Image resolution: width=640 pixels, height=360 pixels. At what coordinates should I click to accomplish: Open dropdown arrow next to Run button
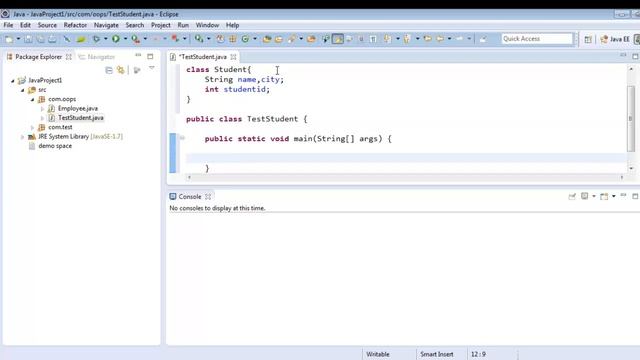pos(125,39)
